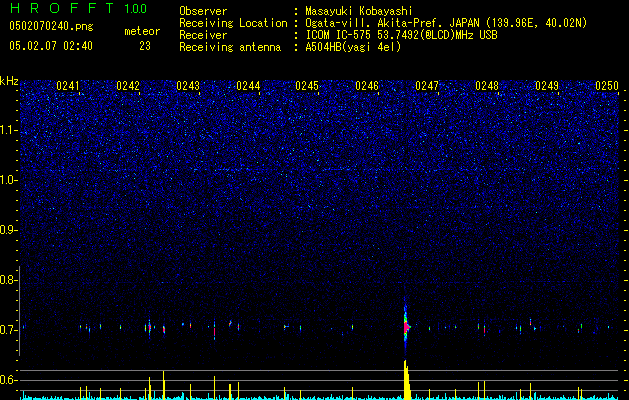The height and width of the screenshot is (400, 629).
Task: Click the 0242 time marker
Action: (x=128, y=86)
